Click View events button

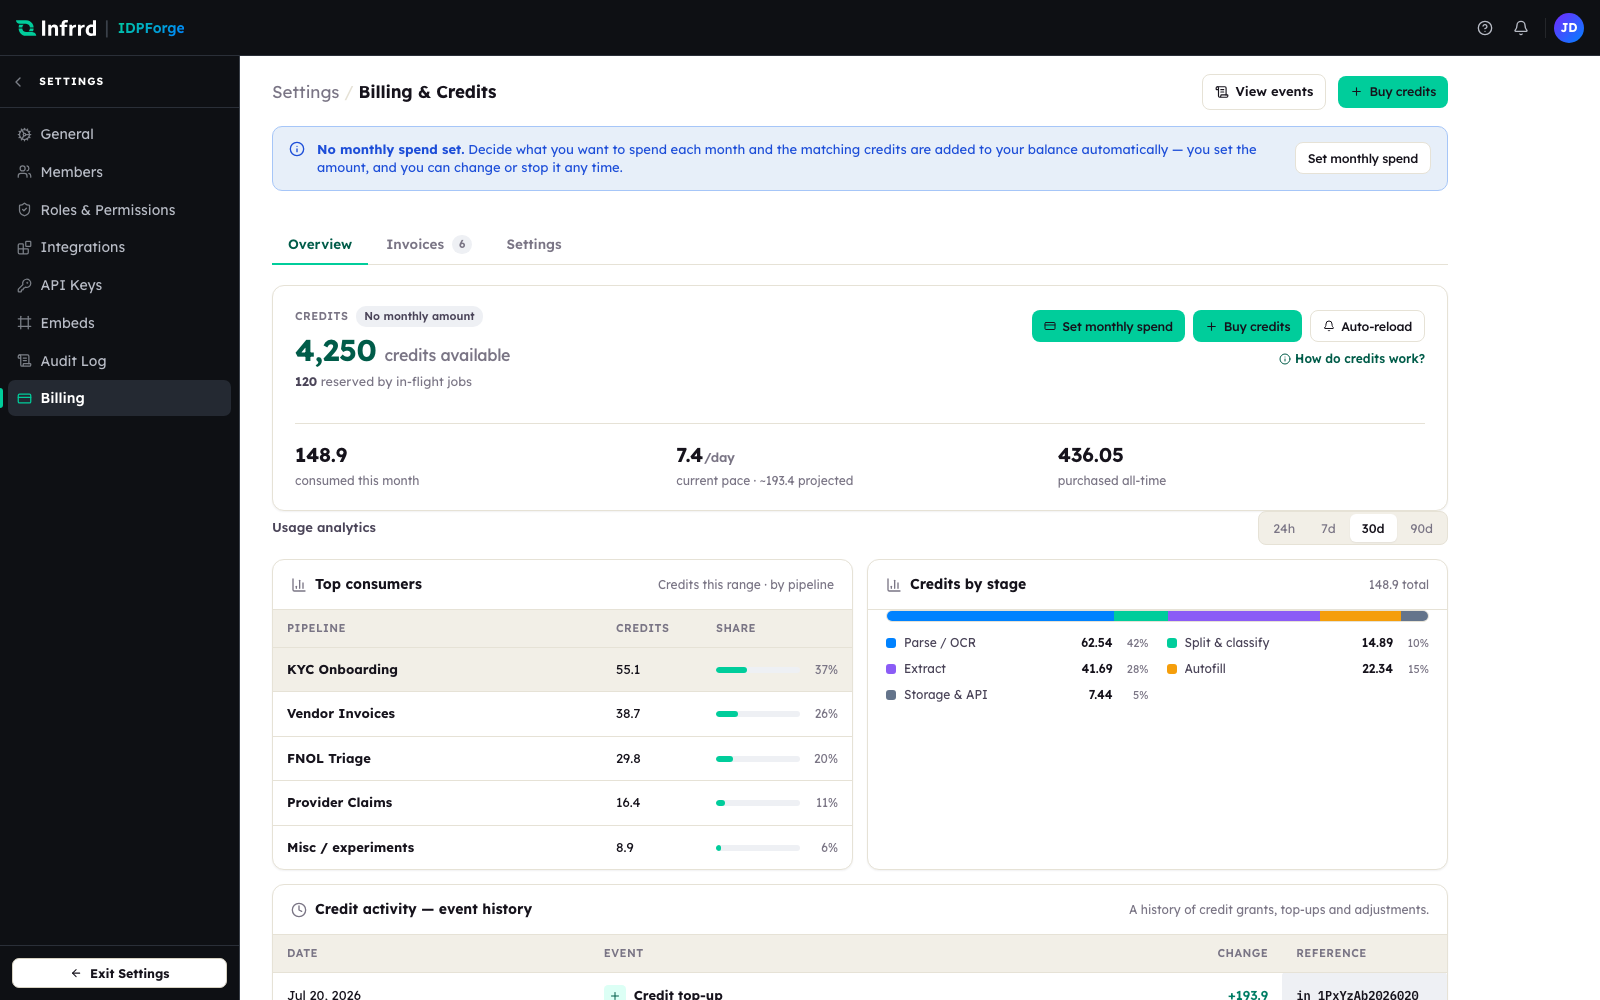coord(1264,92)
